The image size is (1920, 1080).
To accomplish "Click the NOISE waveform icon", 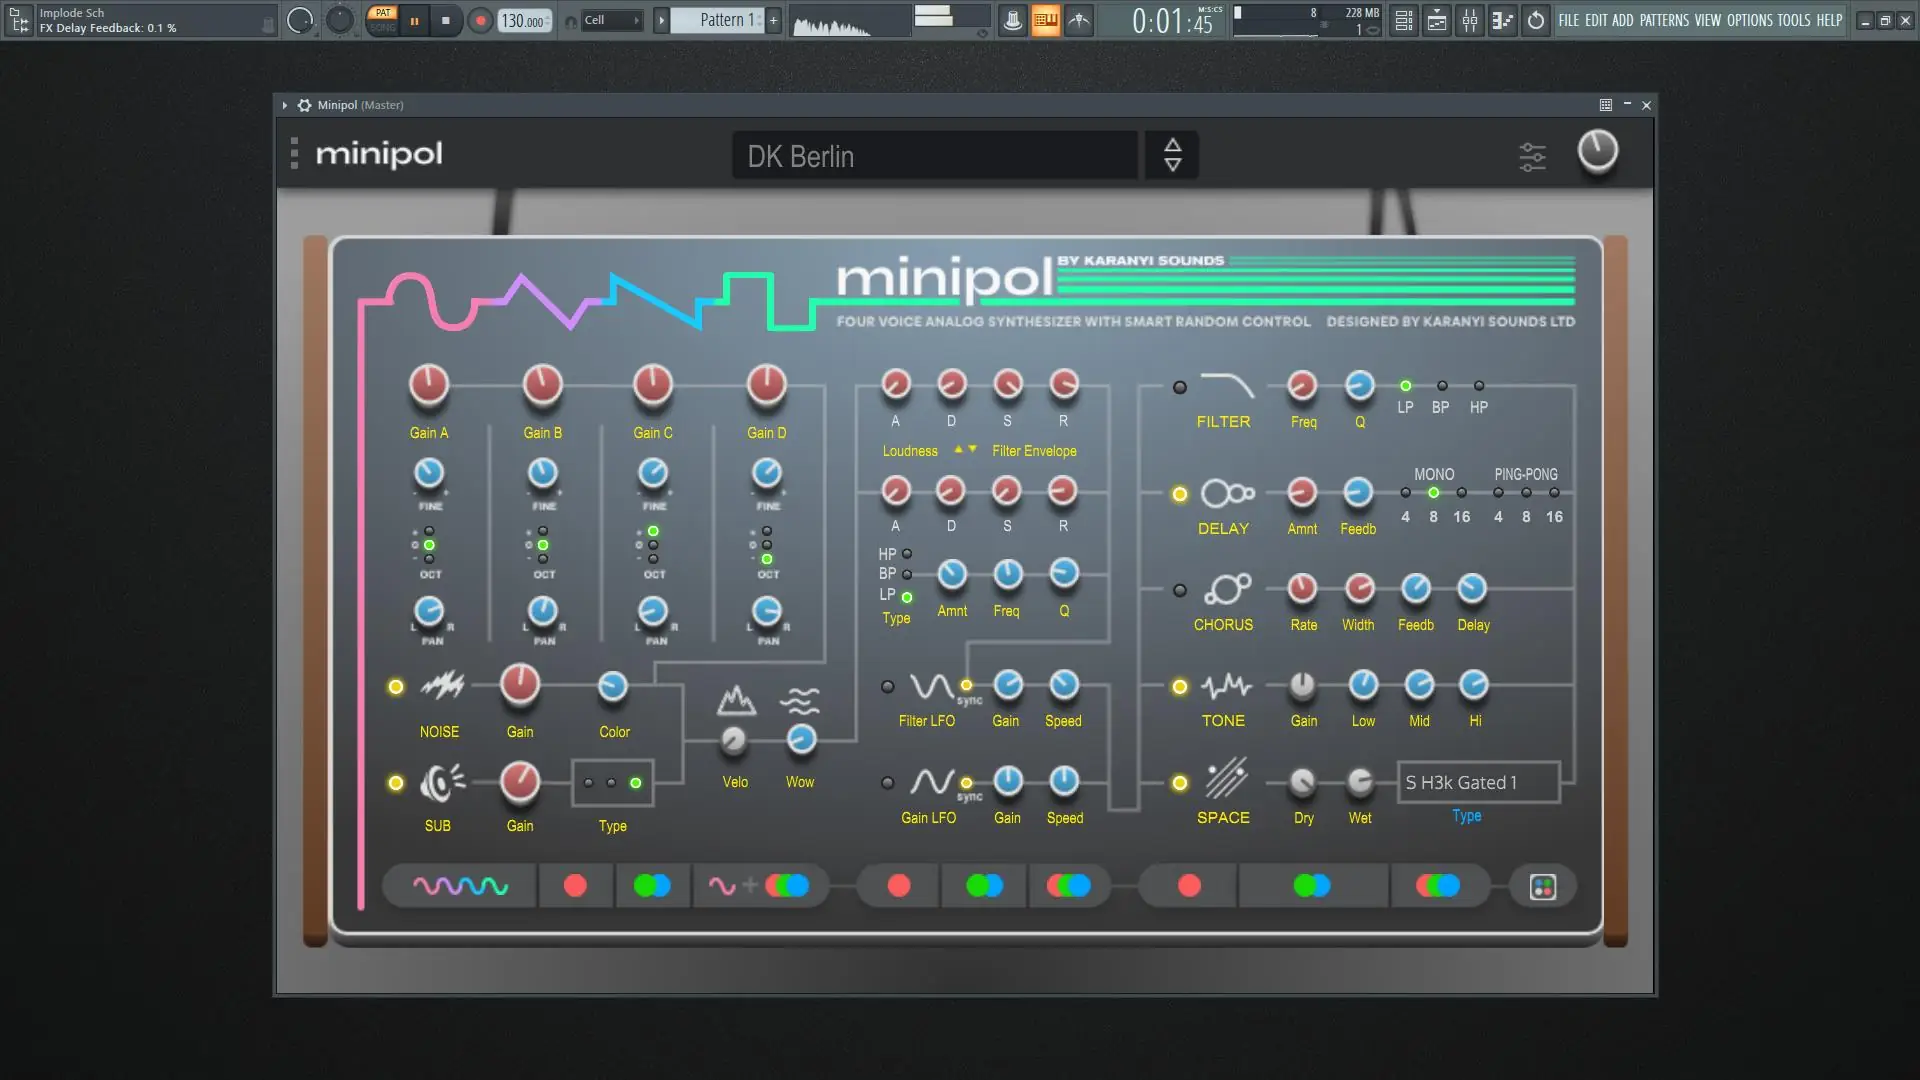I will [x=442, y=686].
